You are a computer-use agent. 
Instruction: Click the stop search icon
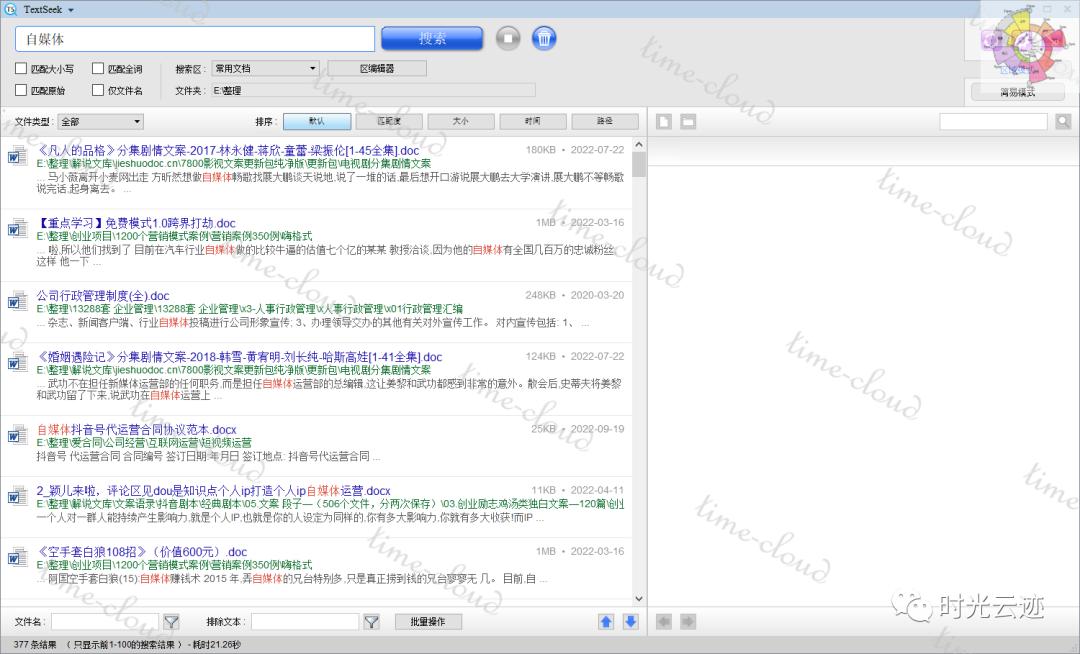pos(510,38)
